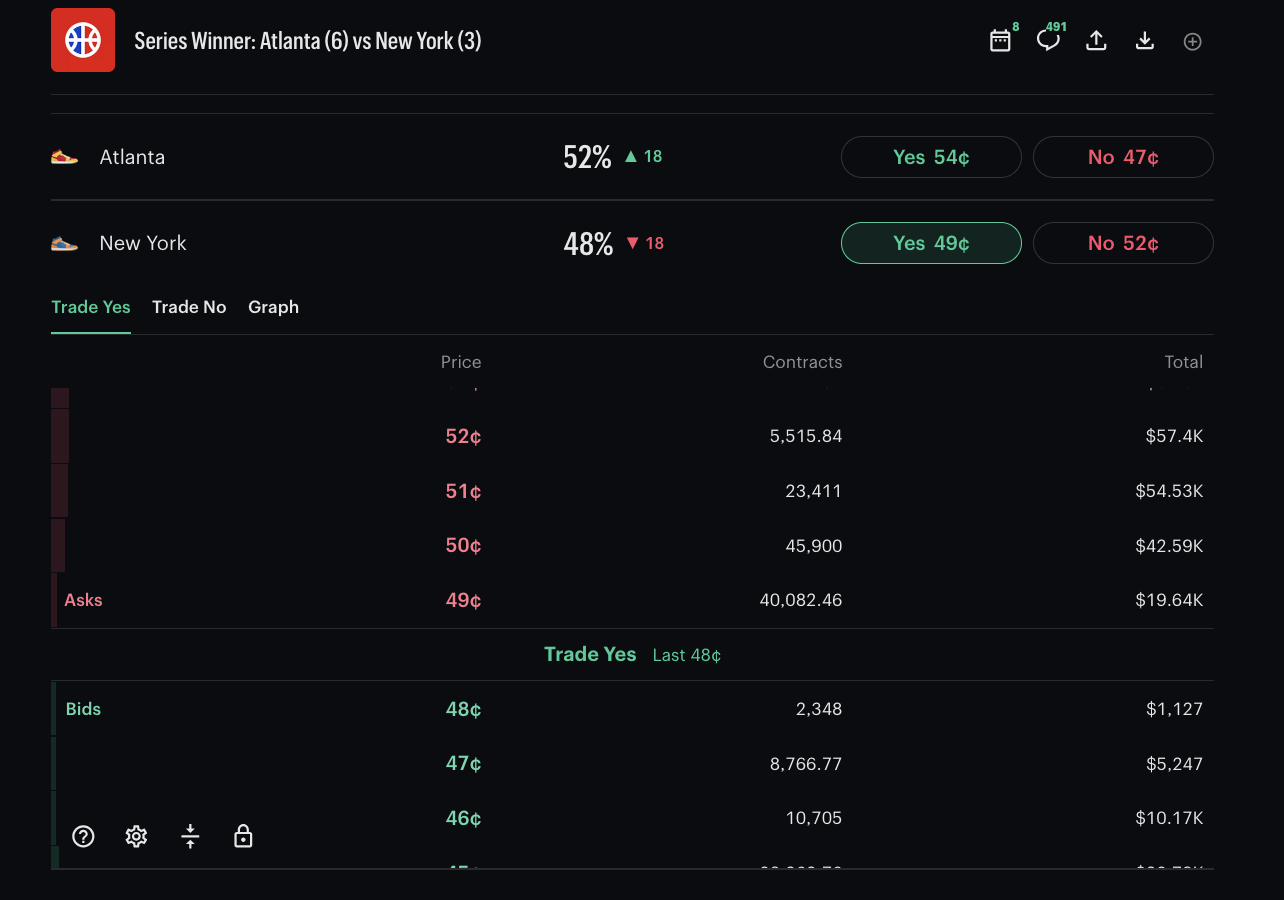1284x900 pixels.
Task: Click the 10,705 contracts value
Action: coord(814,818)
